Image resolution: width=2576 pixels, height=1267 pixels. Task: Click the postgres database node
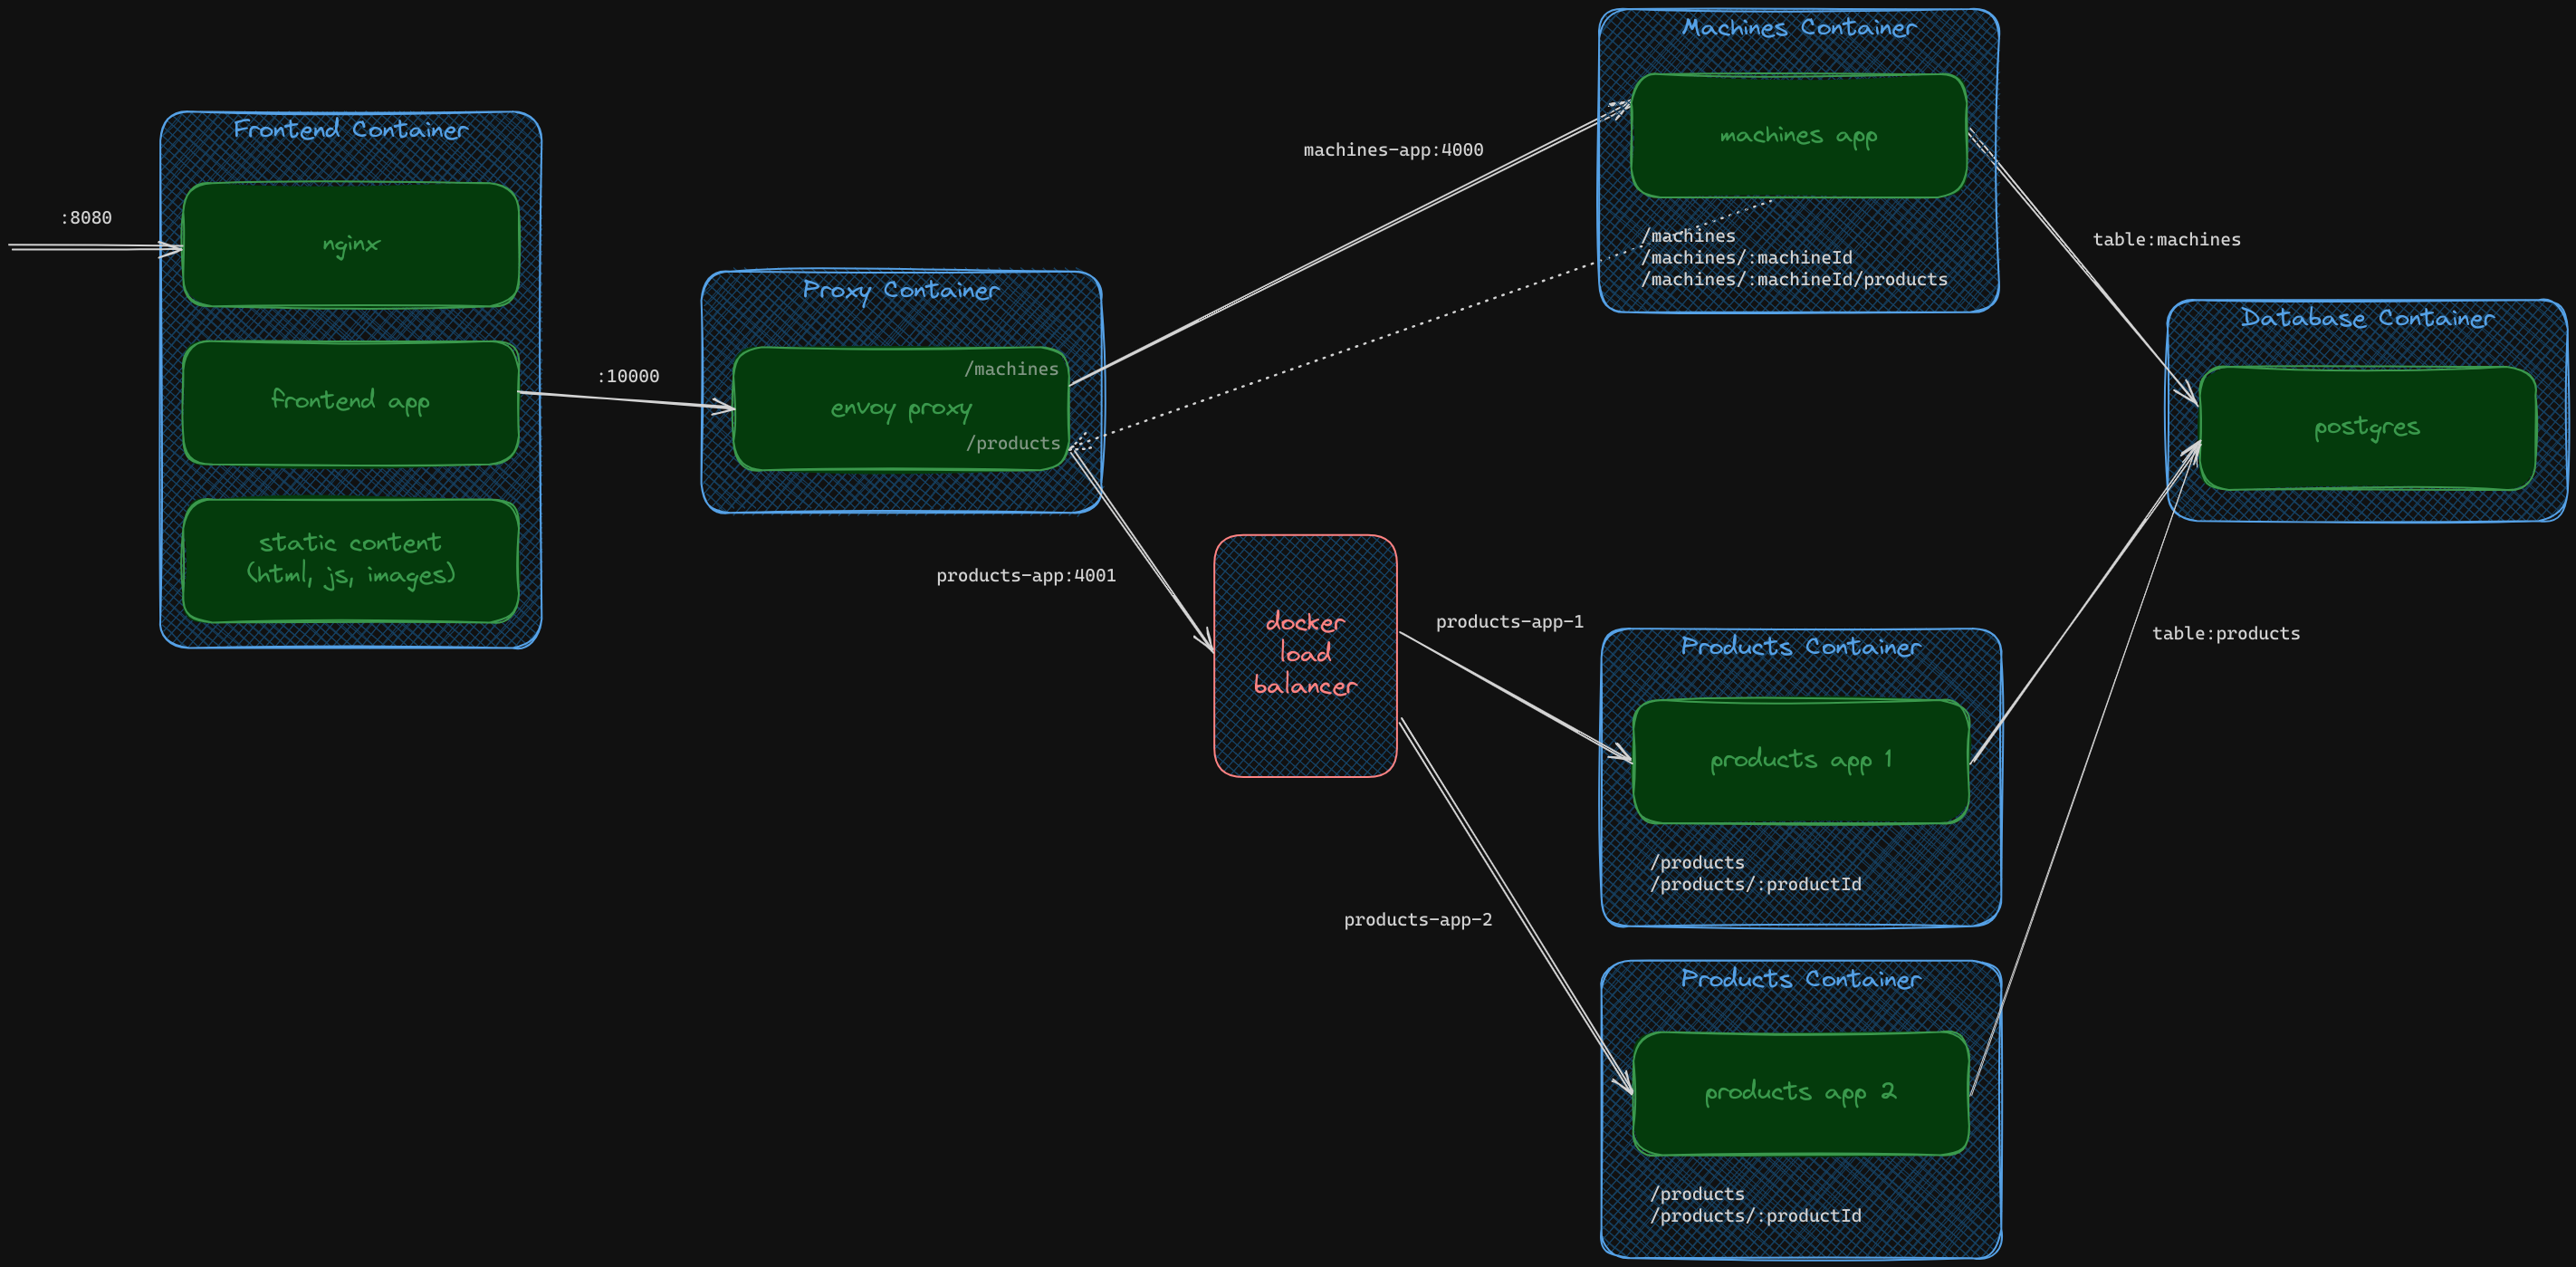[2366, 428]
